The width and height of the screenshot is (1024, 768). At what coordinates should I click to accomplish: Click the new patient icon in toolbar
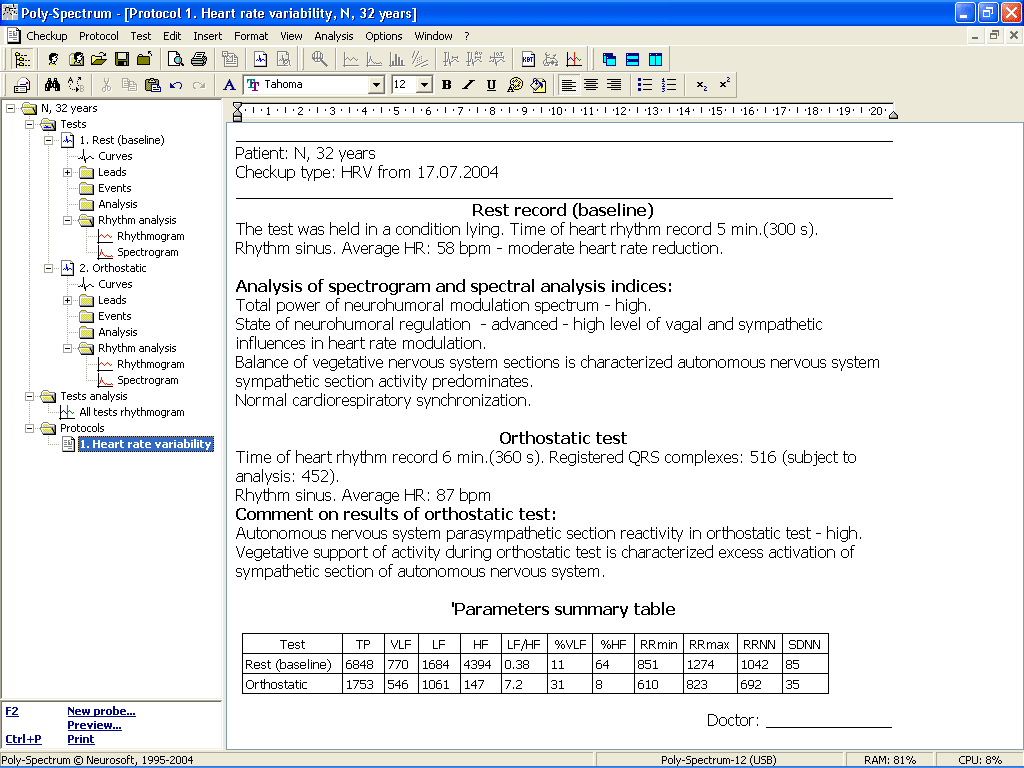click(x=53, y=59)
